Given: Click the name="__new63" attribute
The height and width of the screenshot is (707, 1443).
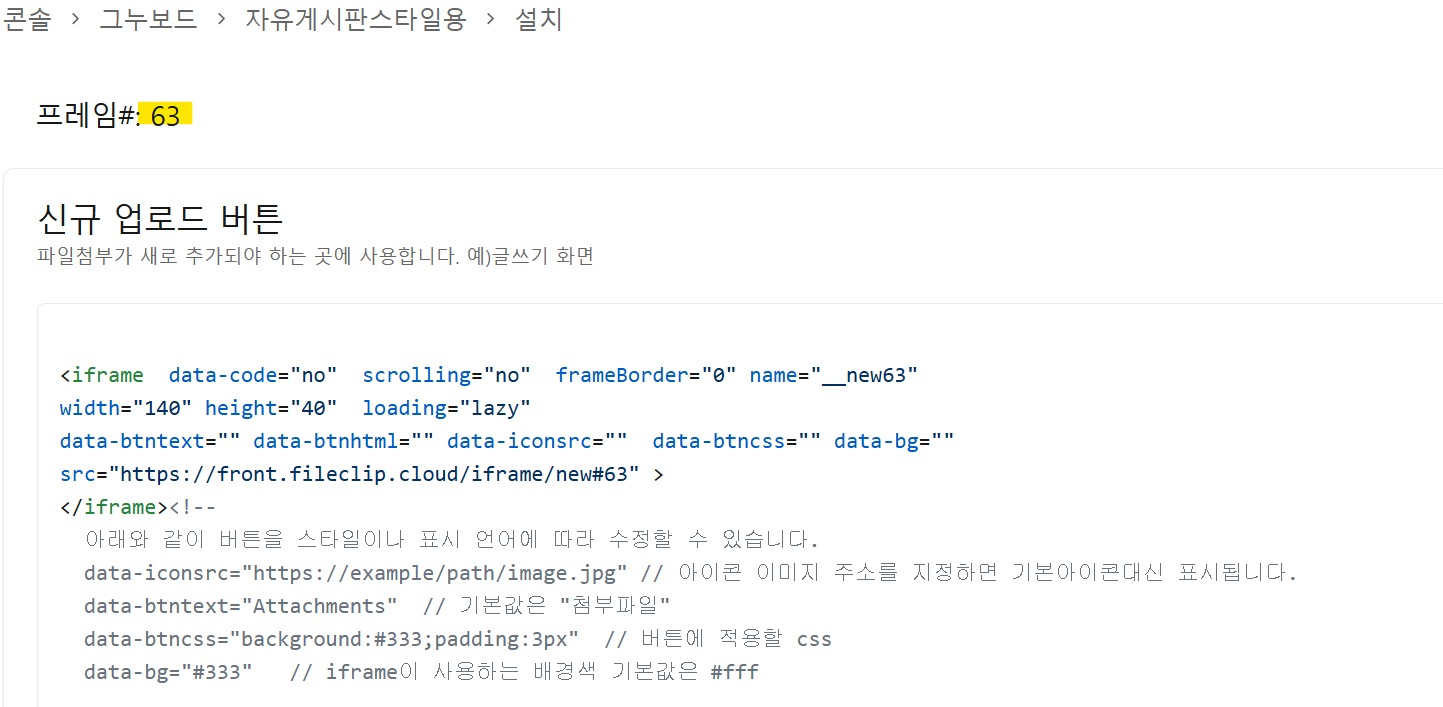Looking at the screenshot, I should 836,374.
